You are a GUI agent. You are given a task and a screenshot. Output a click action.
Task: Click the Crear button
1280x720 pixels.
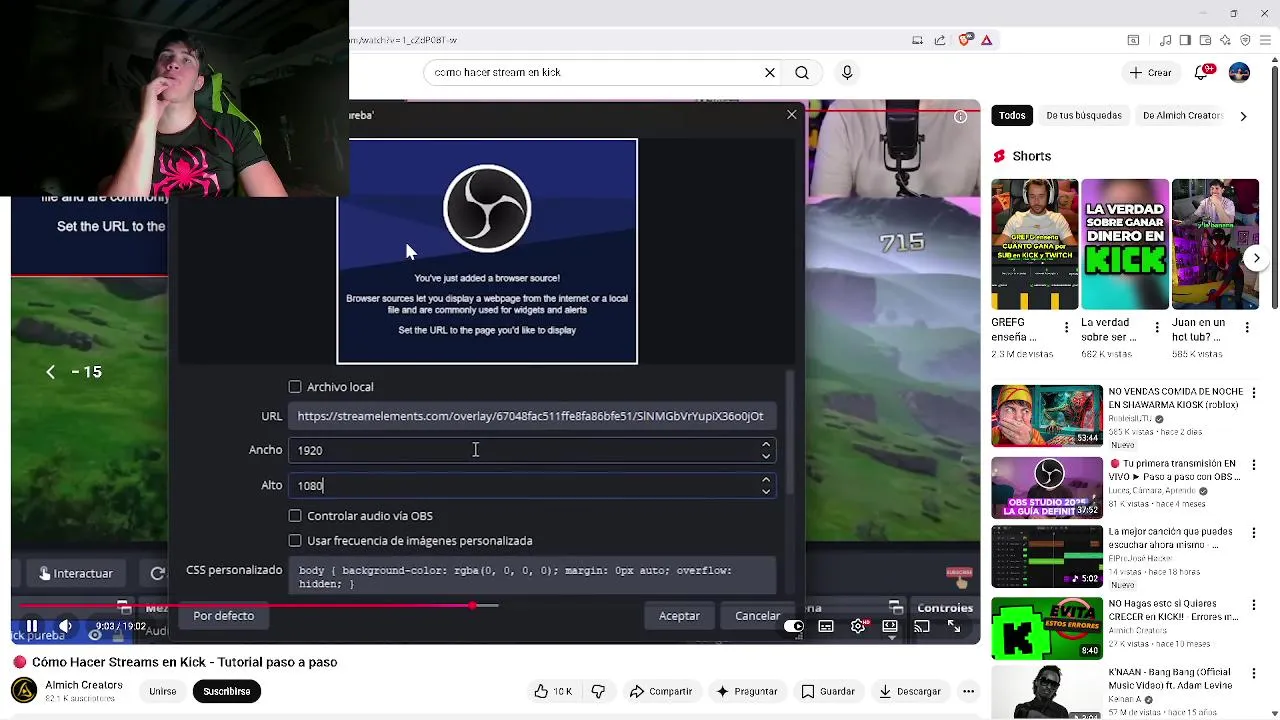[1150, 72]
